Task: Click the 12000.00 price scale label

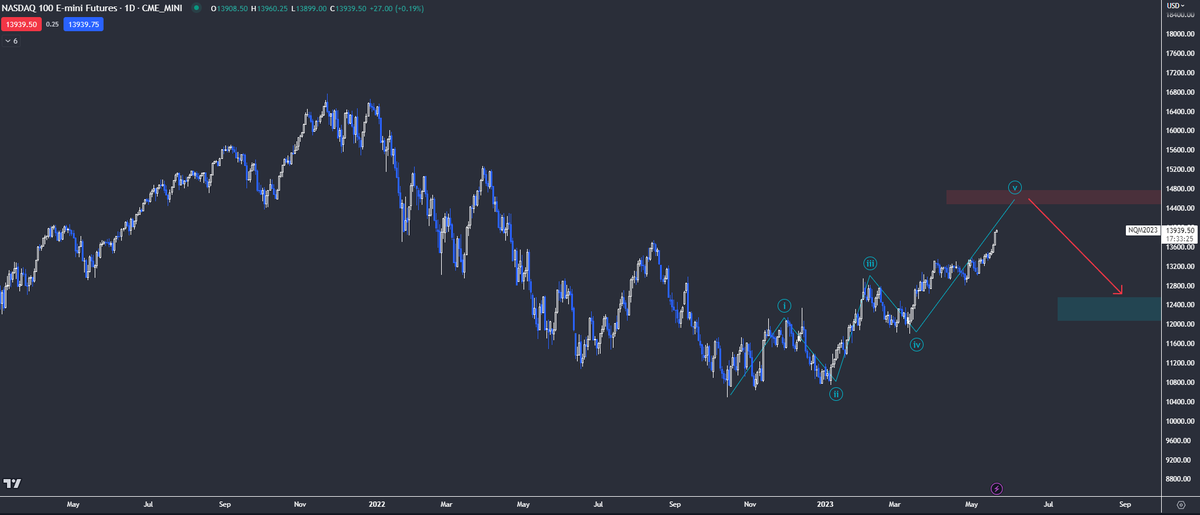Action: [1181, 324]
